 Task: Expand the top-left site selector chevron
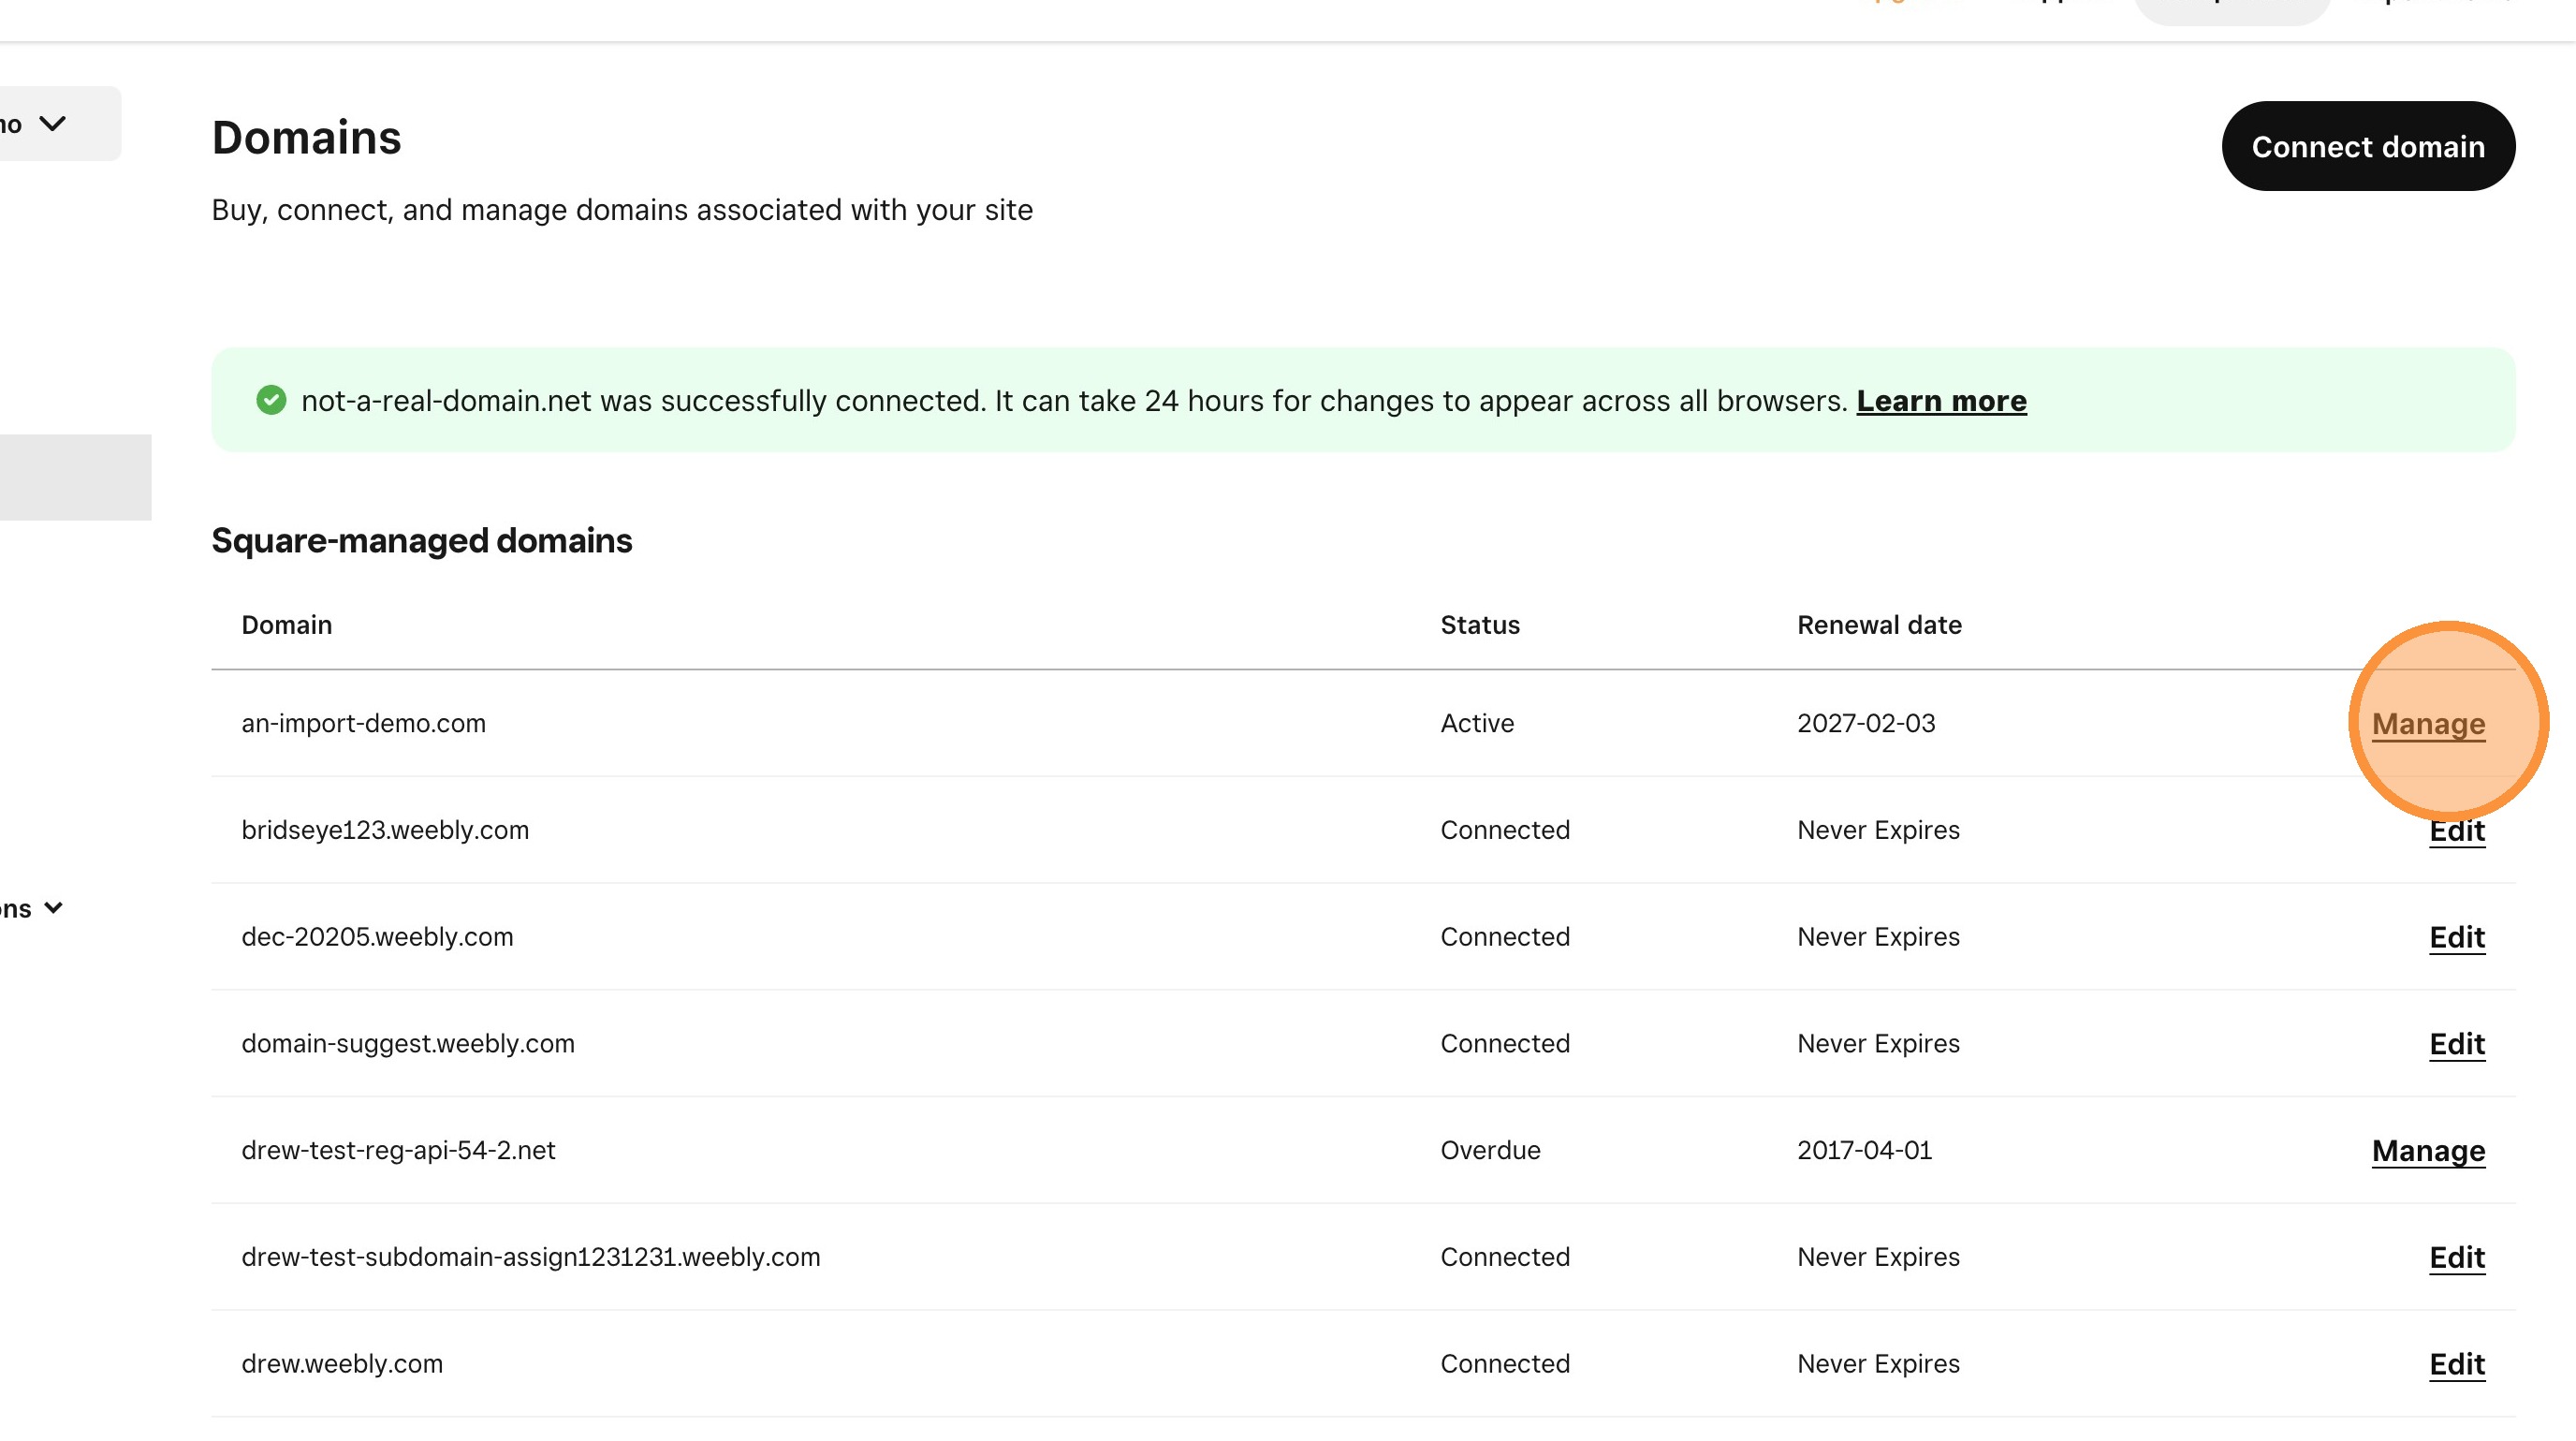tap(52, 123)
